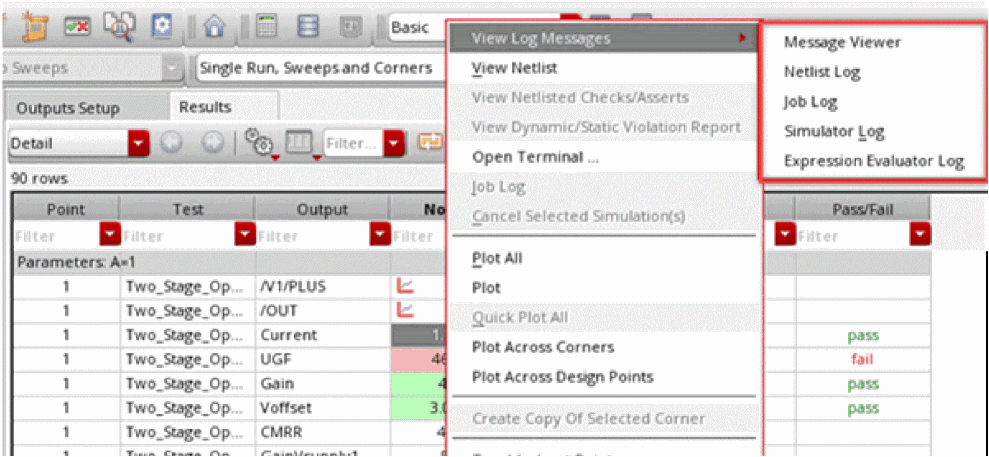Switch to the Outputs Setup tab
The height and width of the screenshot is (457, 989).
pyautogui.click(x=68, y=108)
